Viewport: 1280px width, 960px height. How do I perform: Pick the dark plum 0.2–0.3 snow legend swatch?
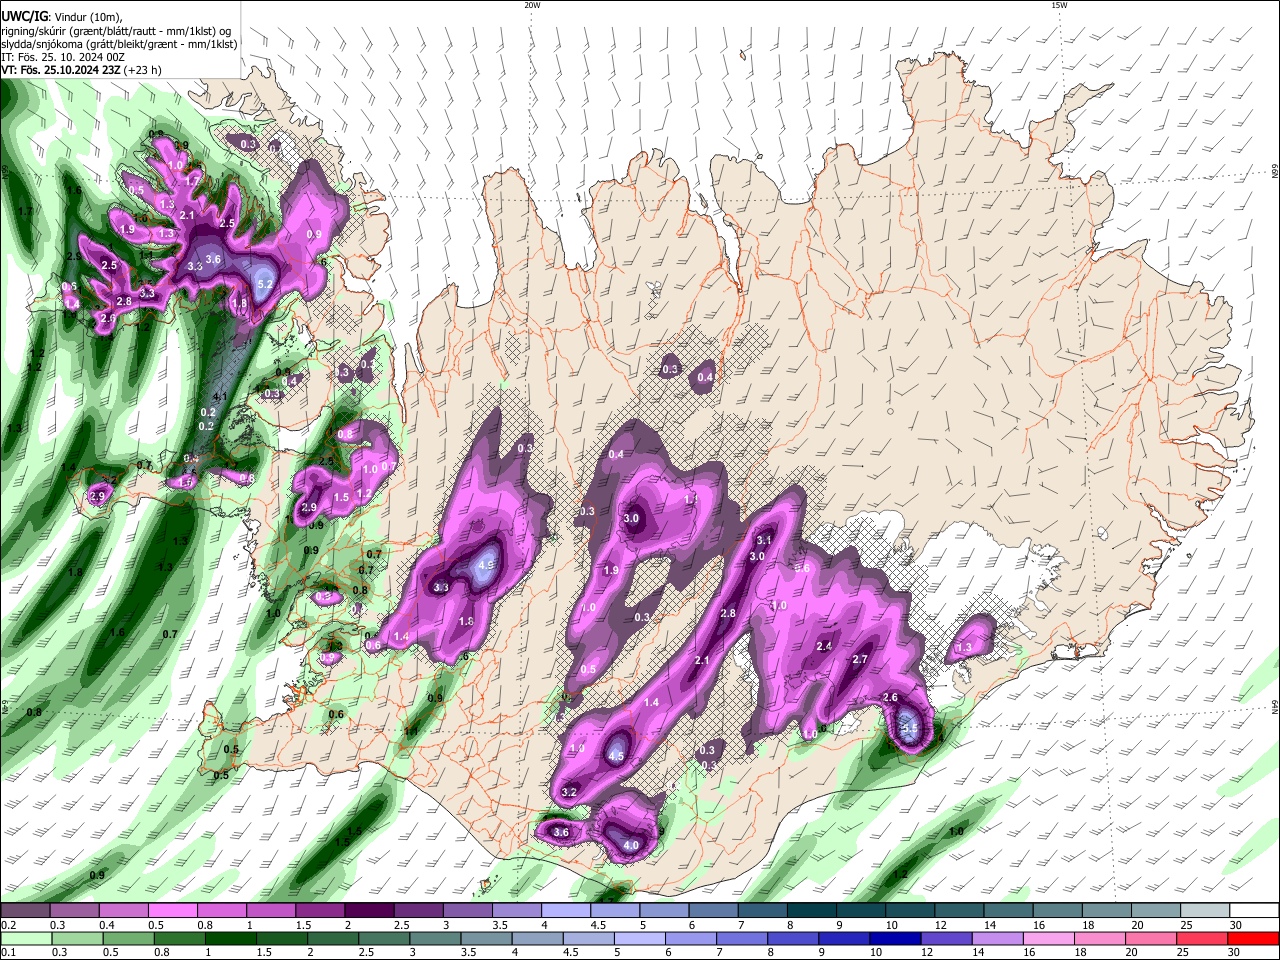pos(25,911)
